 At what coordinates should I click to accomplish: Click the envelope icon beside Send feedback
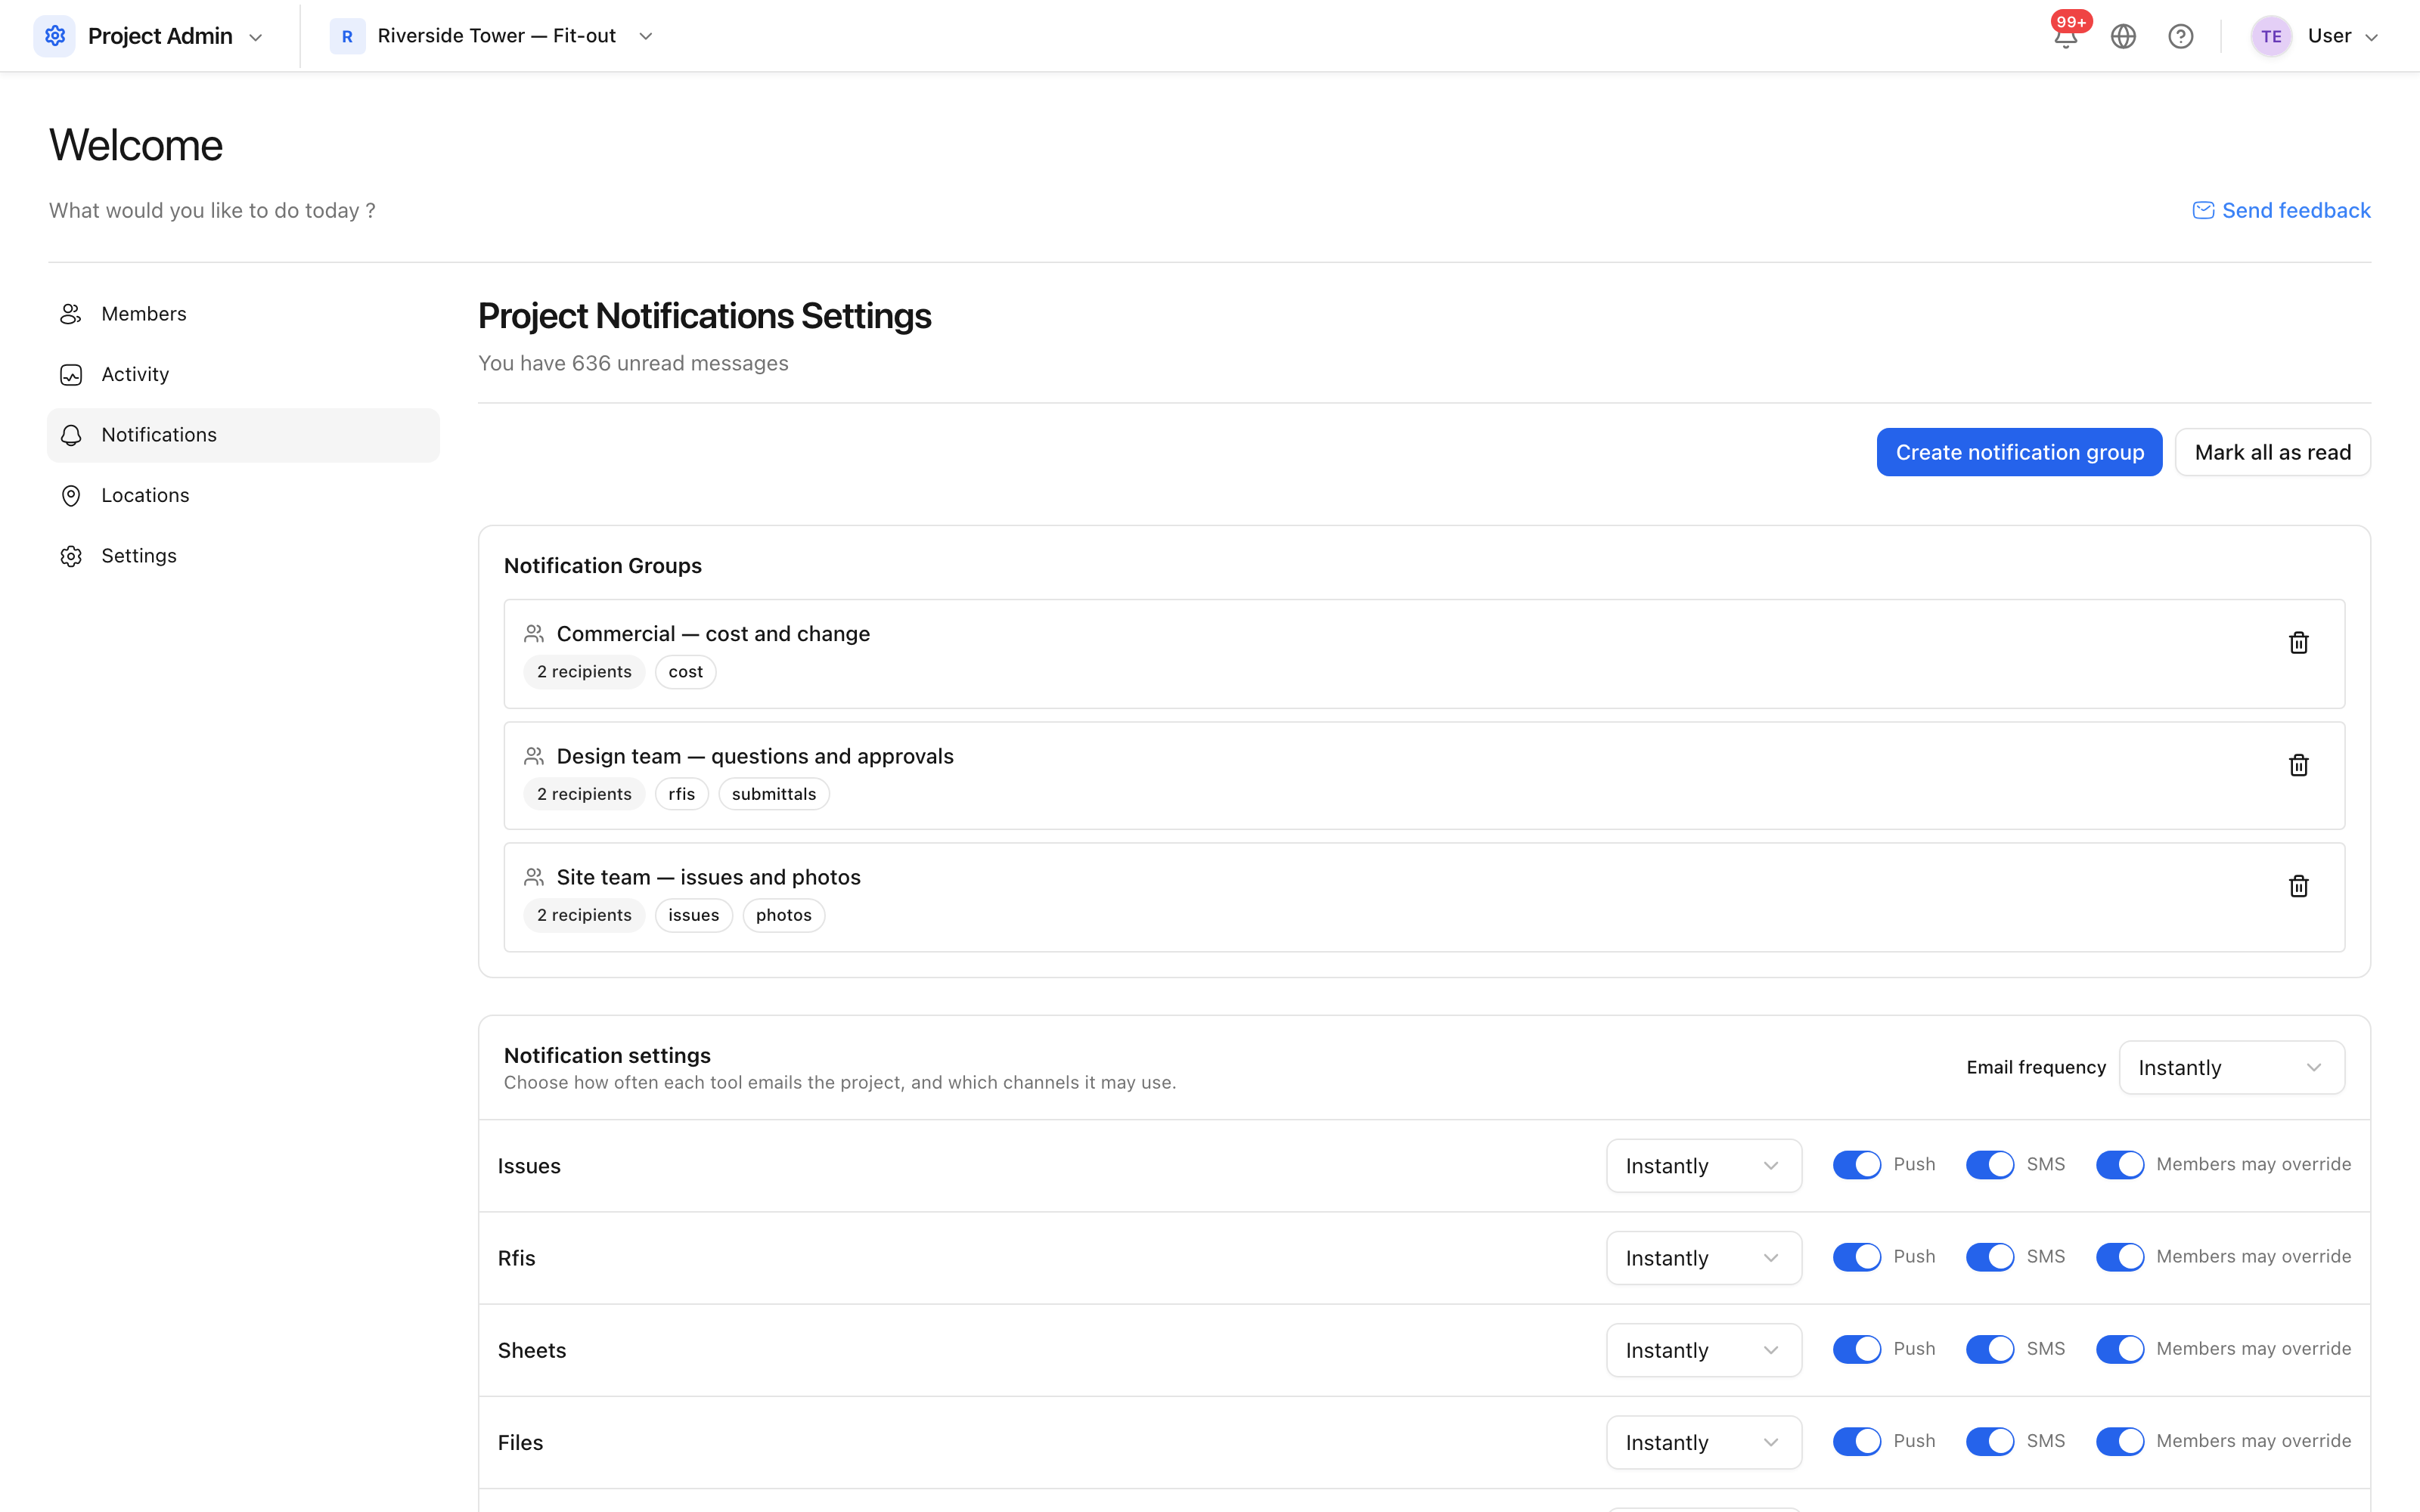pos(2203,210)
